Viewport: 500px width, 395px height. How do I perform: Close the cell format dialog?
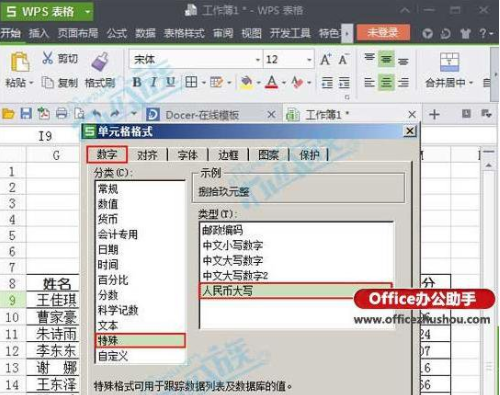pyautogui.click(x=410, y=131)
